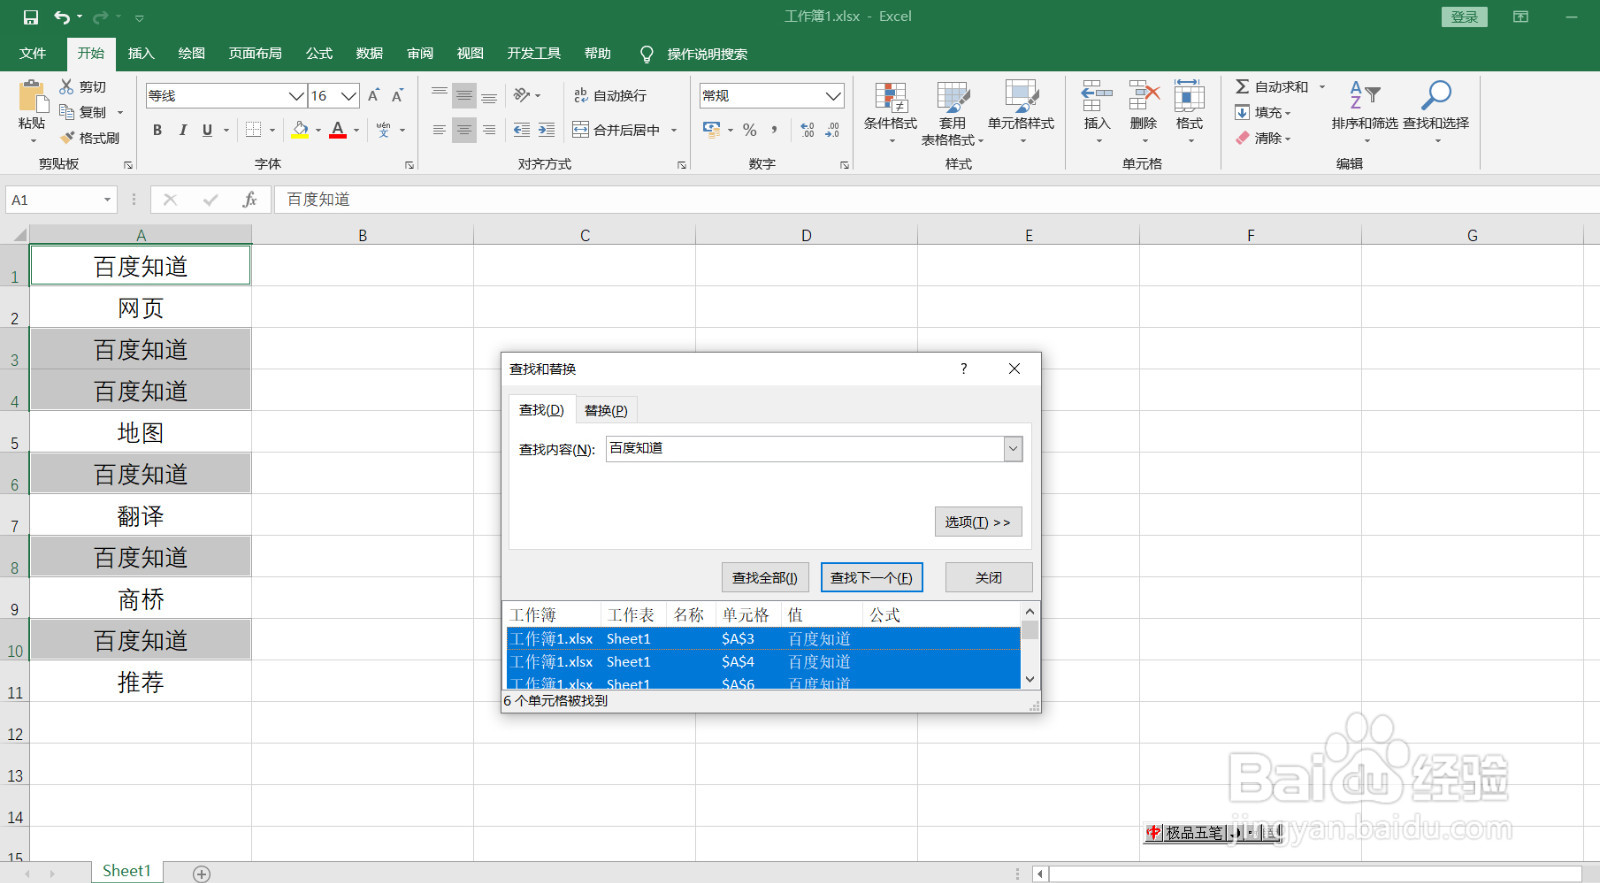Click the Insert cells icon
This screenshot has width=1600, height=883.
pyautogui.click(x=1097, y=97)
